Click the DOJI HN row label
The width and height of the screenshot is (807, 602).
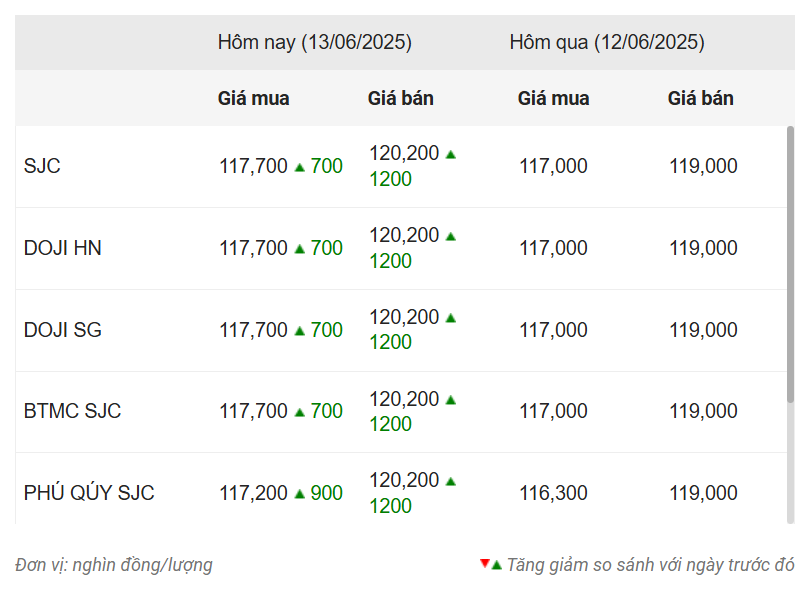pyautogui.click(x=62, y=249)
